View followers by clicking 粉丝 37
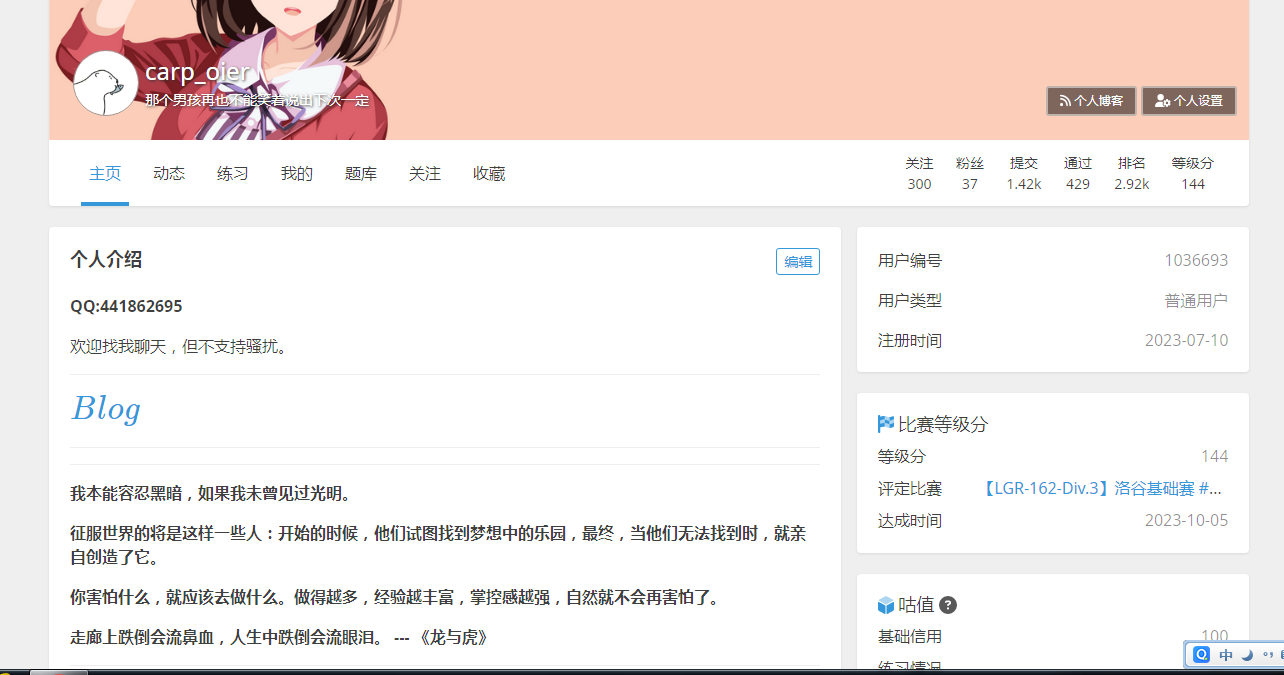 coord(970,173)
